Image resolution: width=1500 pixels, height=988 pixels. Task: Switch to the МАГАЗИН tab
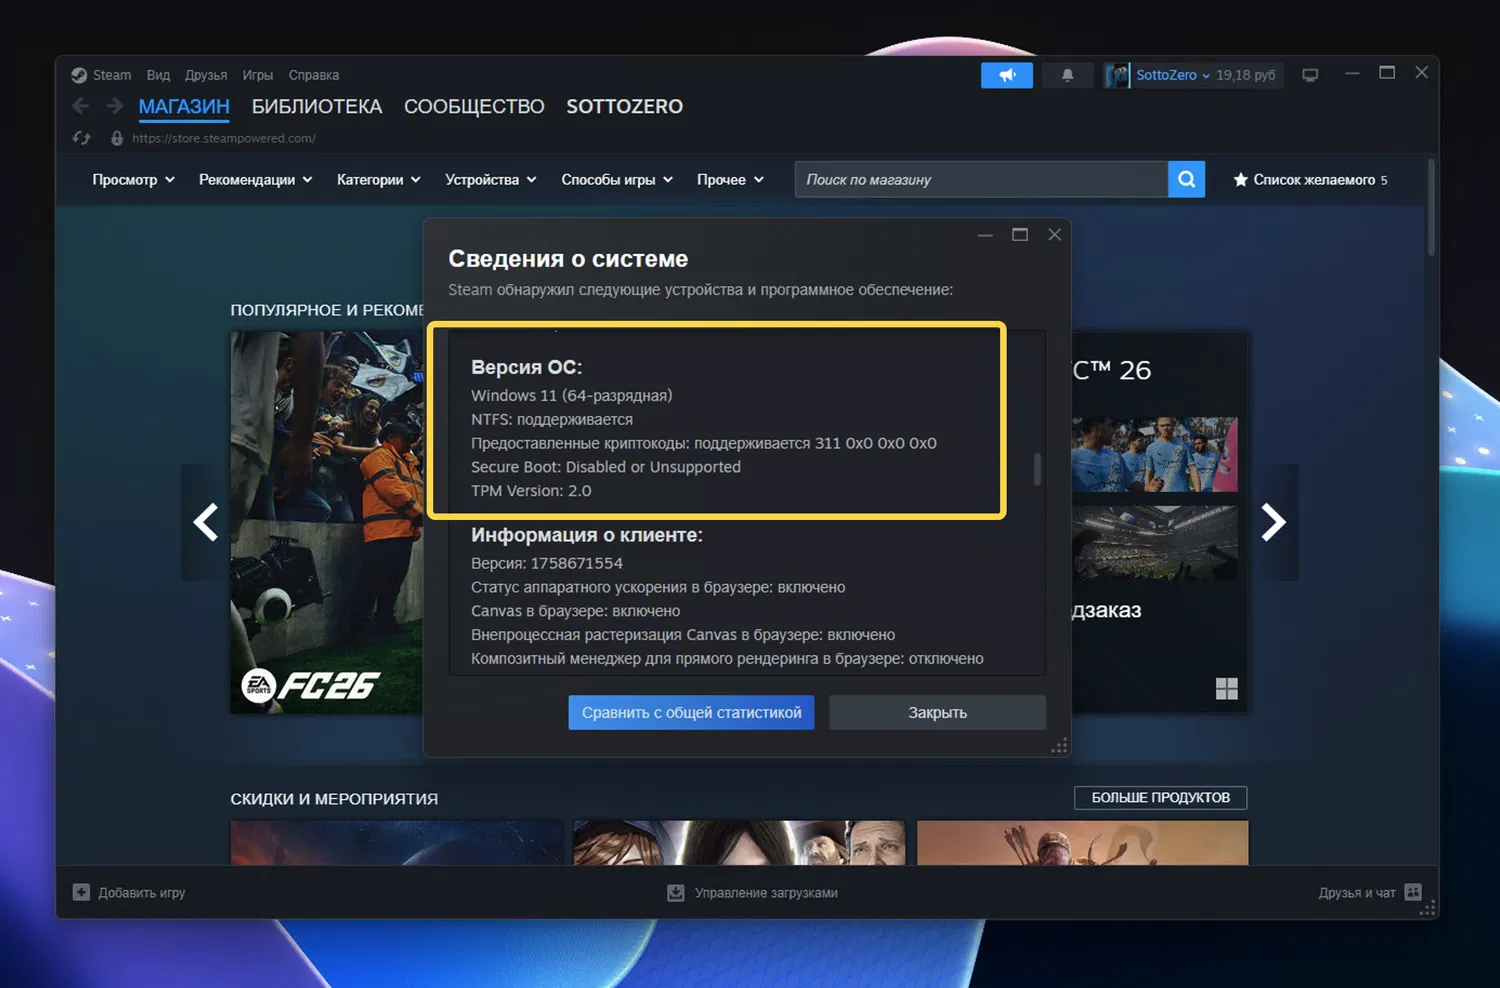[x=184, y=107]
